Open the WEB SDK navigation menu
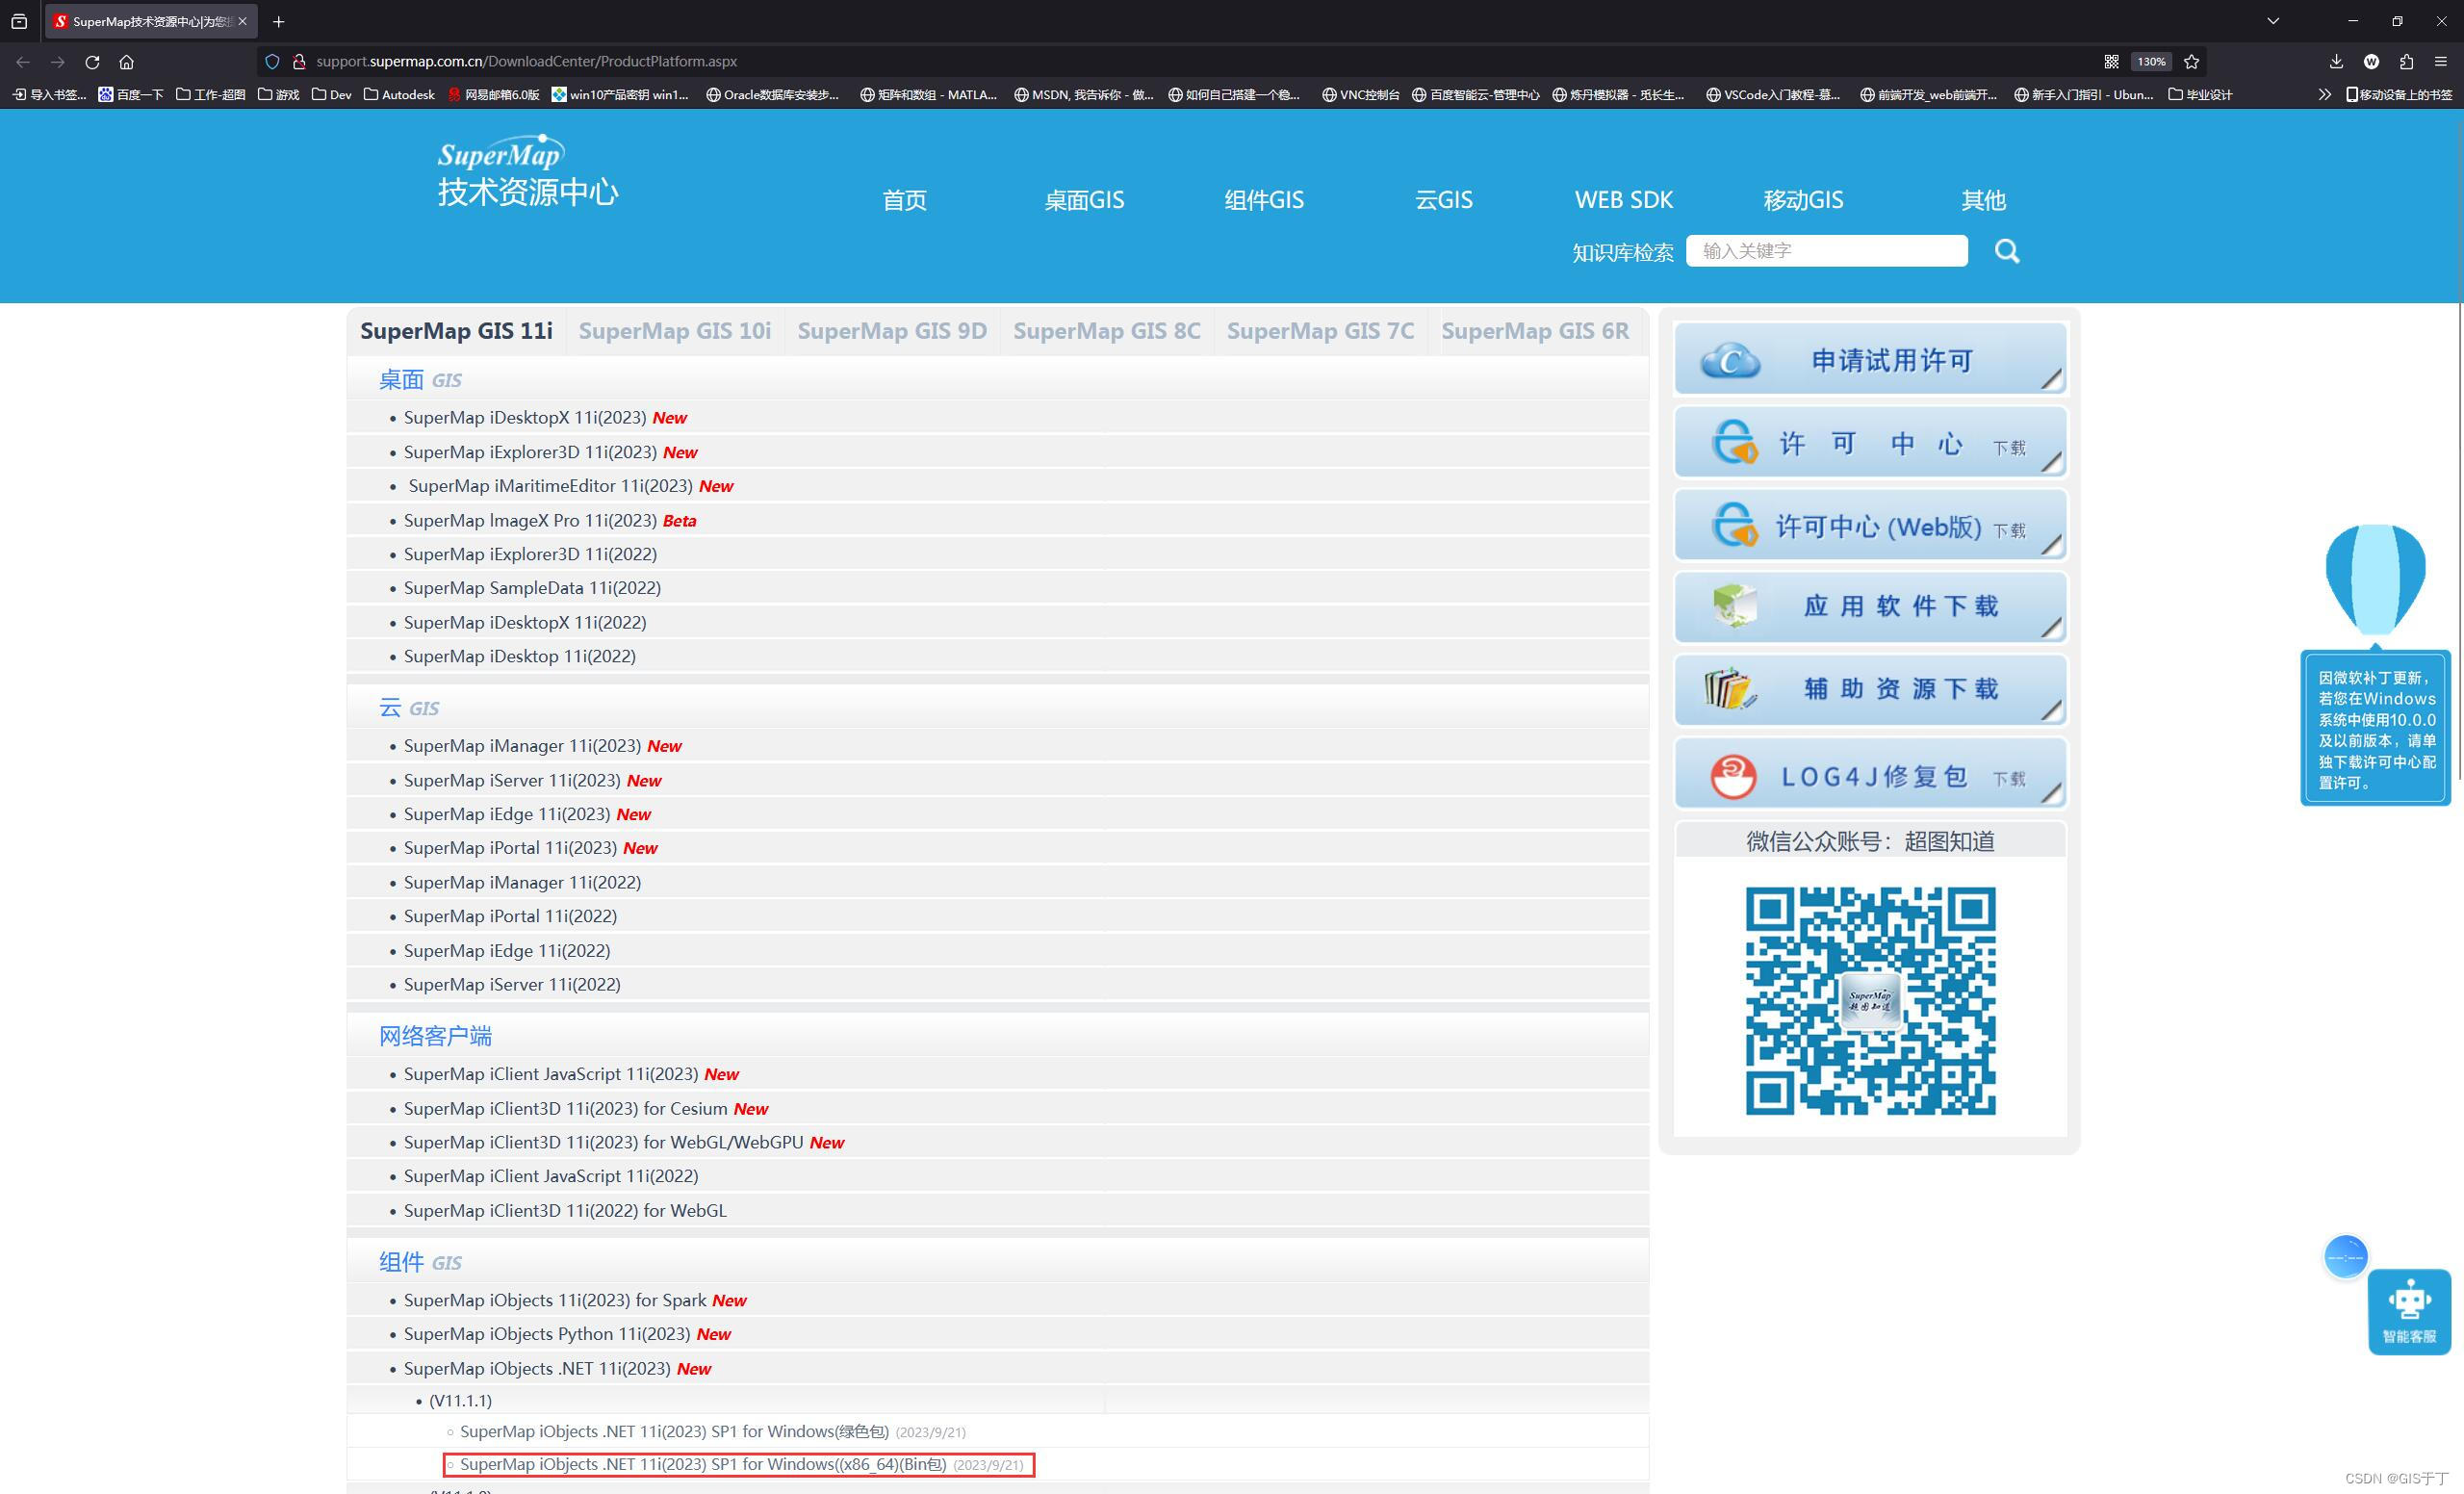The width and height of the screenshot is (2464, 1494). point(1624,200)
